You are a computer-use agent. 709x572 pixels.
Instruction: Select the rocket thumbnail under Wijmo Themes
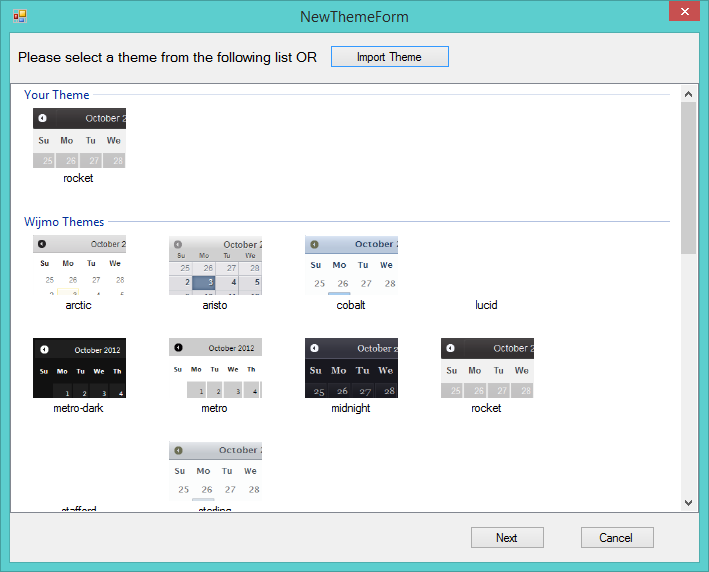487,368
